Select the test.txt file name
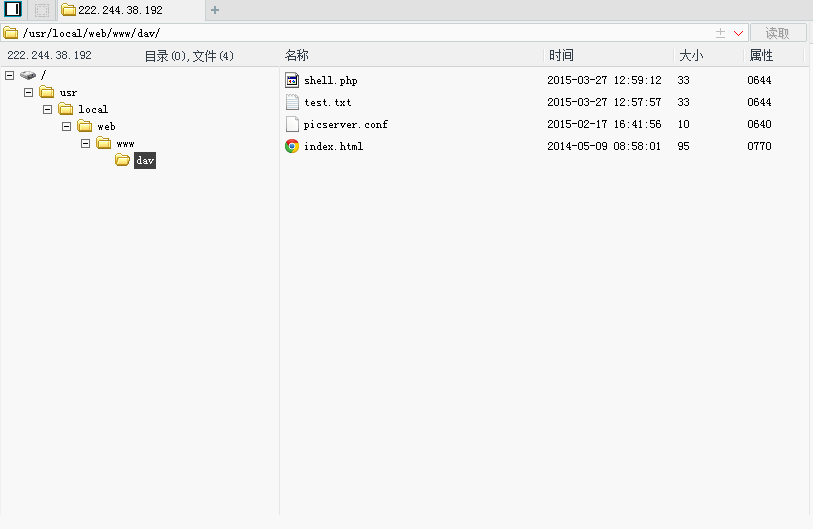 328,103
